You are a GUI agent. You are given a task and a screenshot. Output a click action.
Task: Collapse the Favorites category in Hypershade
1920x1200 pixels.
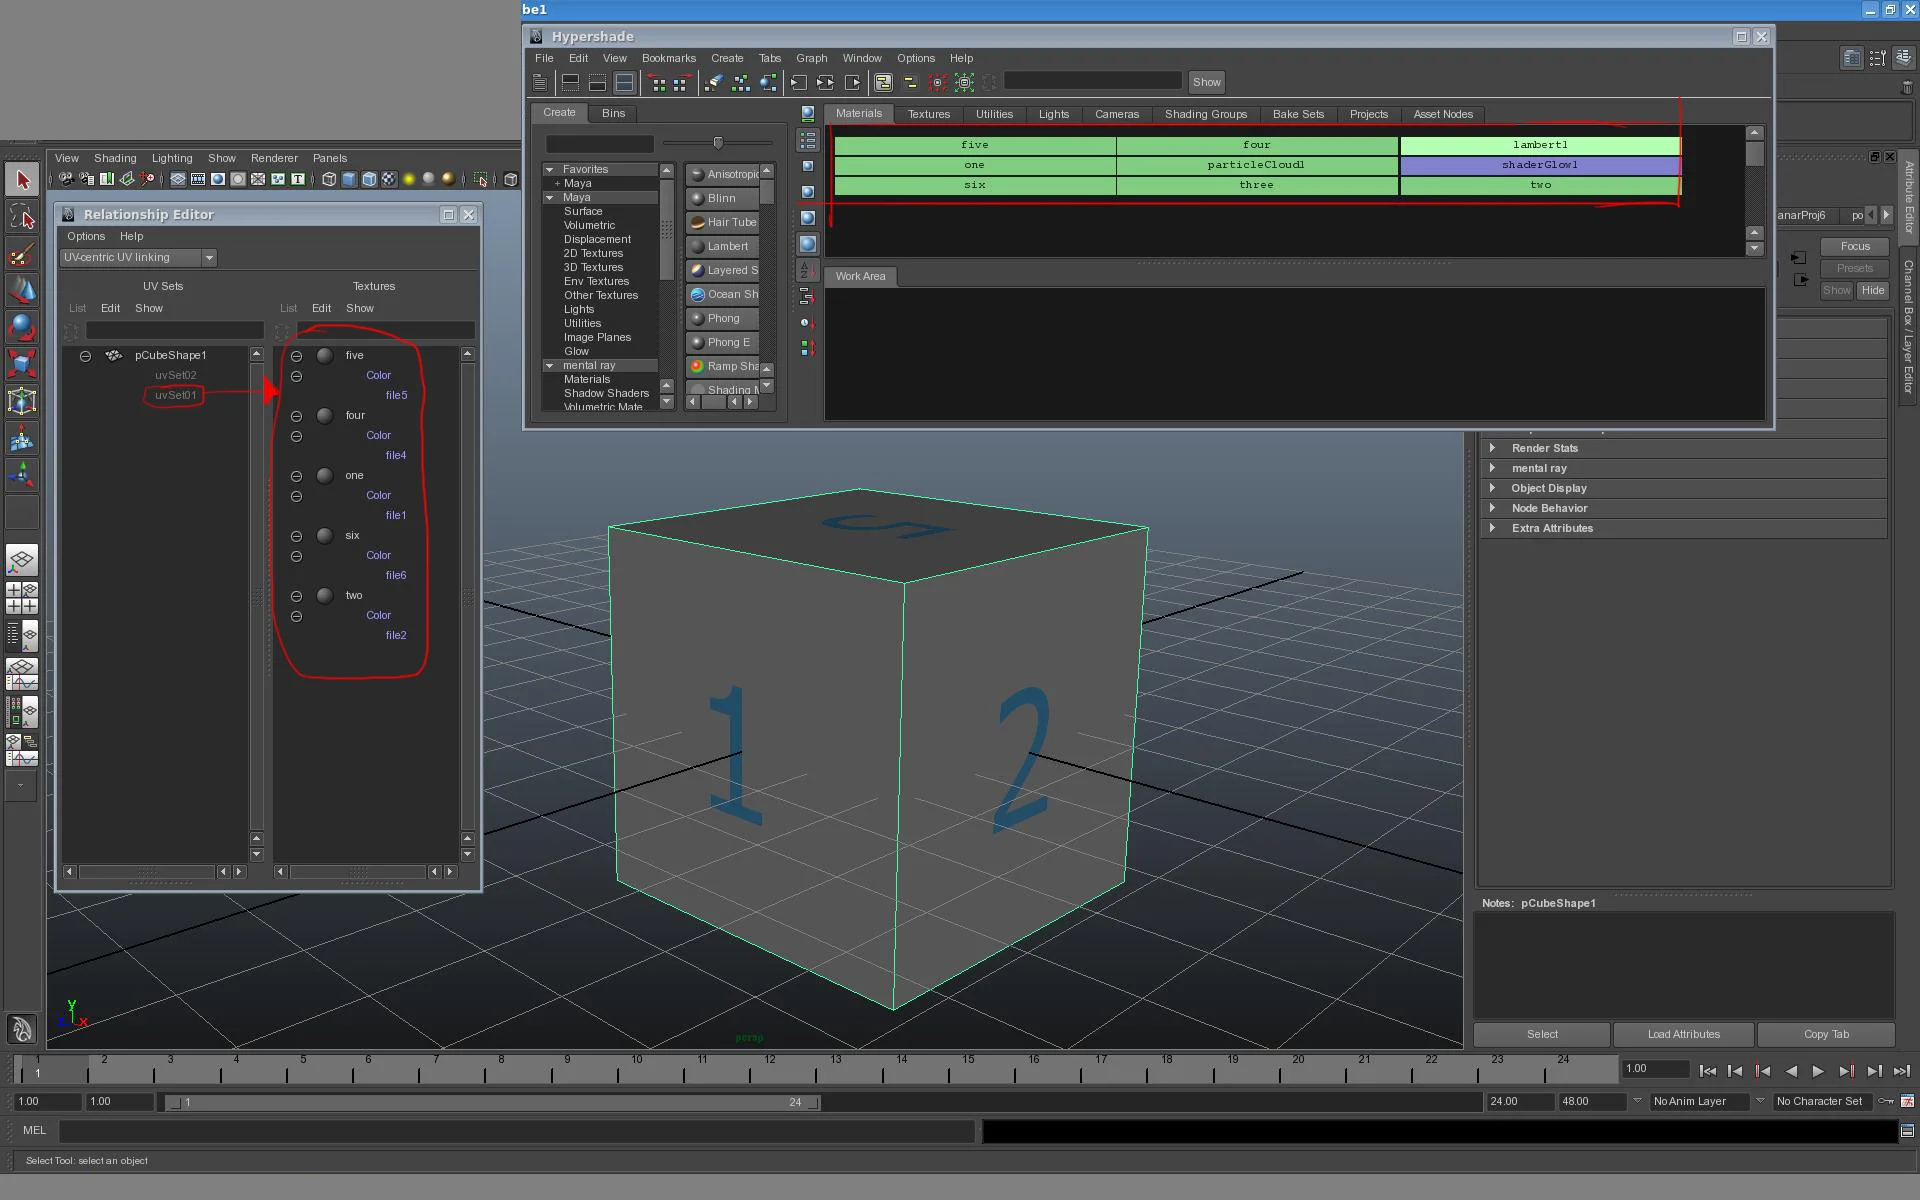click(x=549, y=169)
